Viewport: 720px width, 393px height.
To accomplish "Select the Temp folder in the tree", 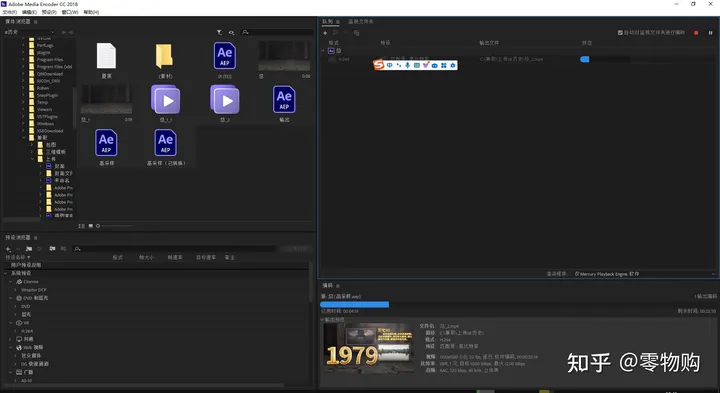I will (42, 102).
